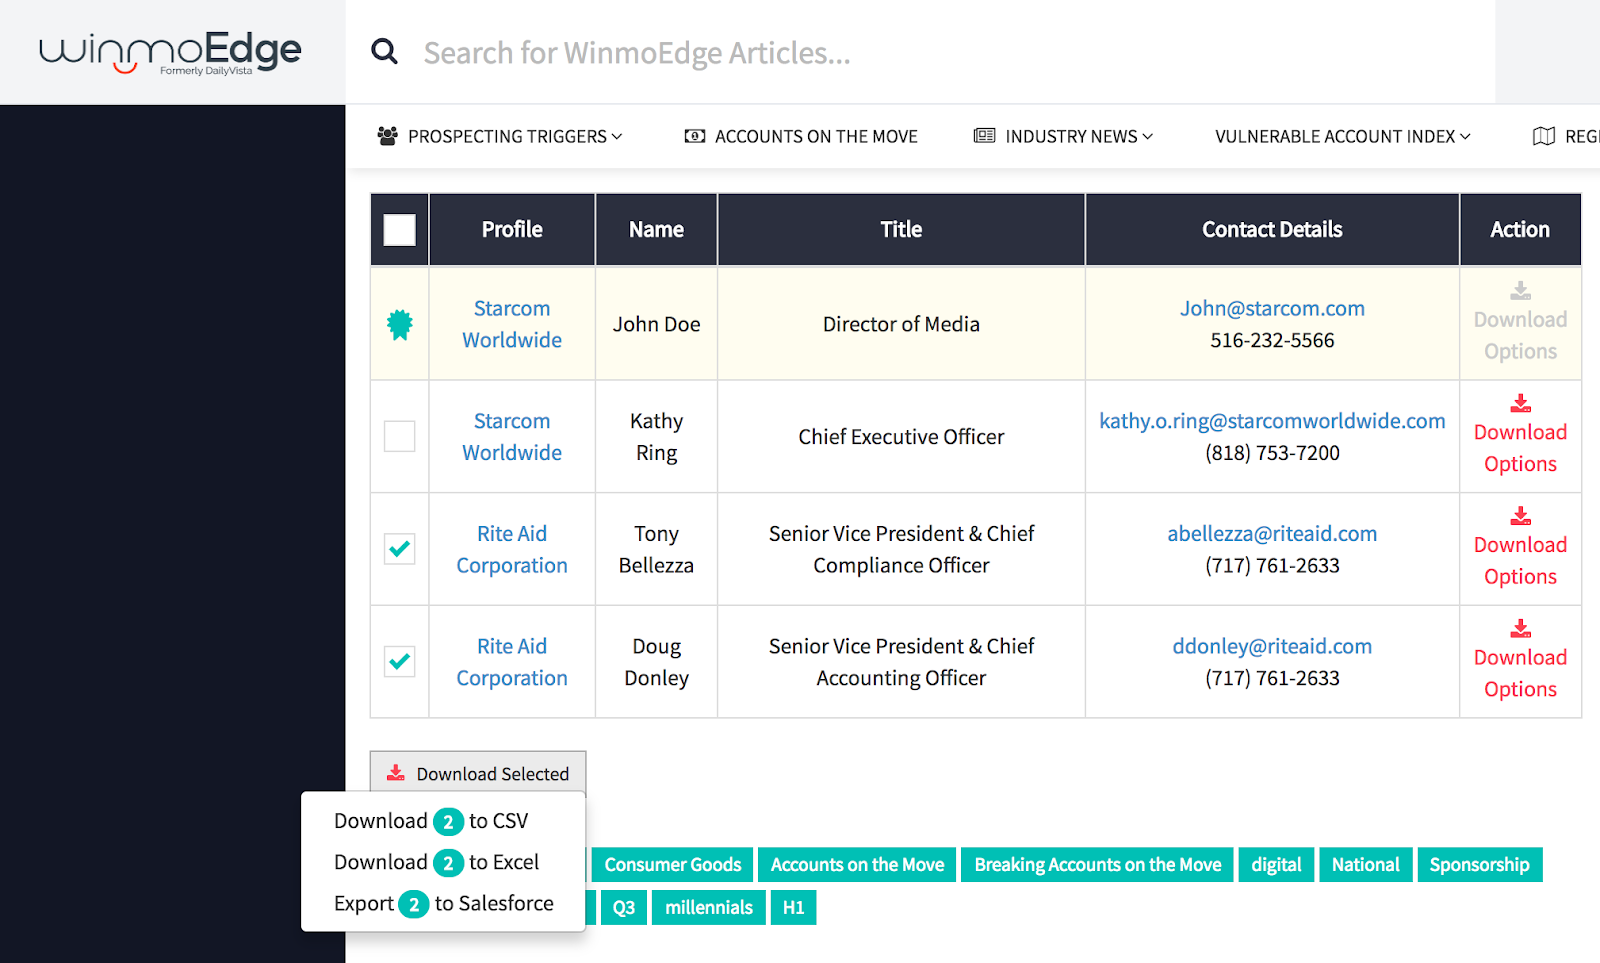1600x963 pixels.
Task: Check the Kathy Ring row checkbox
Action: [400, 436]
